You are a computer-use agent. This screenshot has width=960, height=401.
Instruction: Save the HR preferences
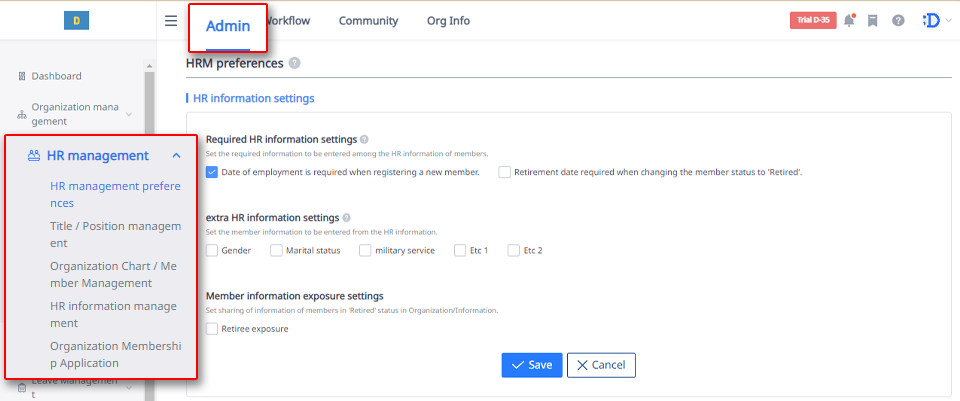point(531,365)
